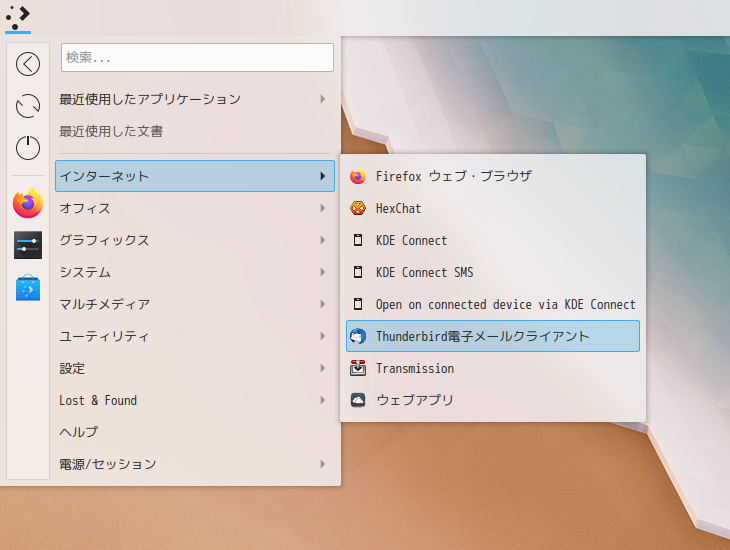Screen dimensions: 730x550
Task: Expand arrow next to システム
Action: (x=323, y=272)
